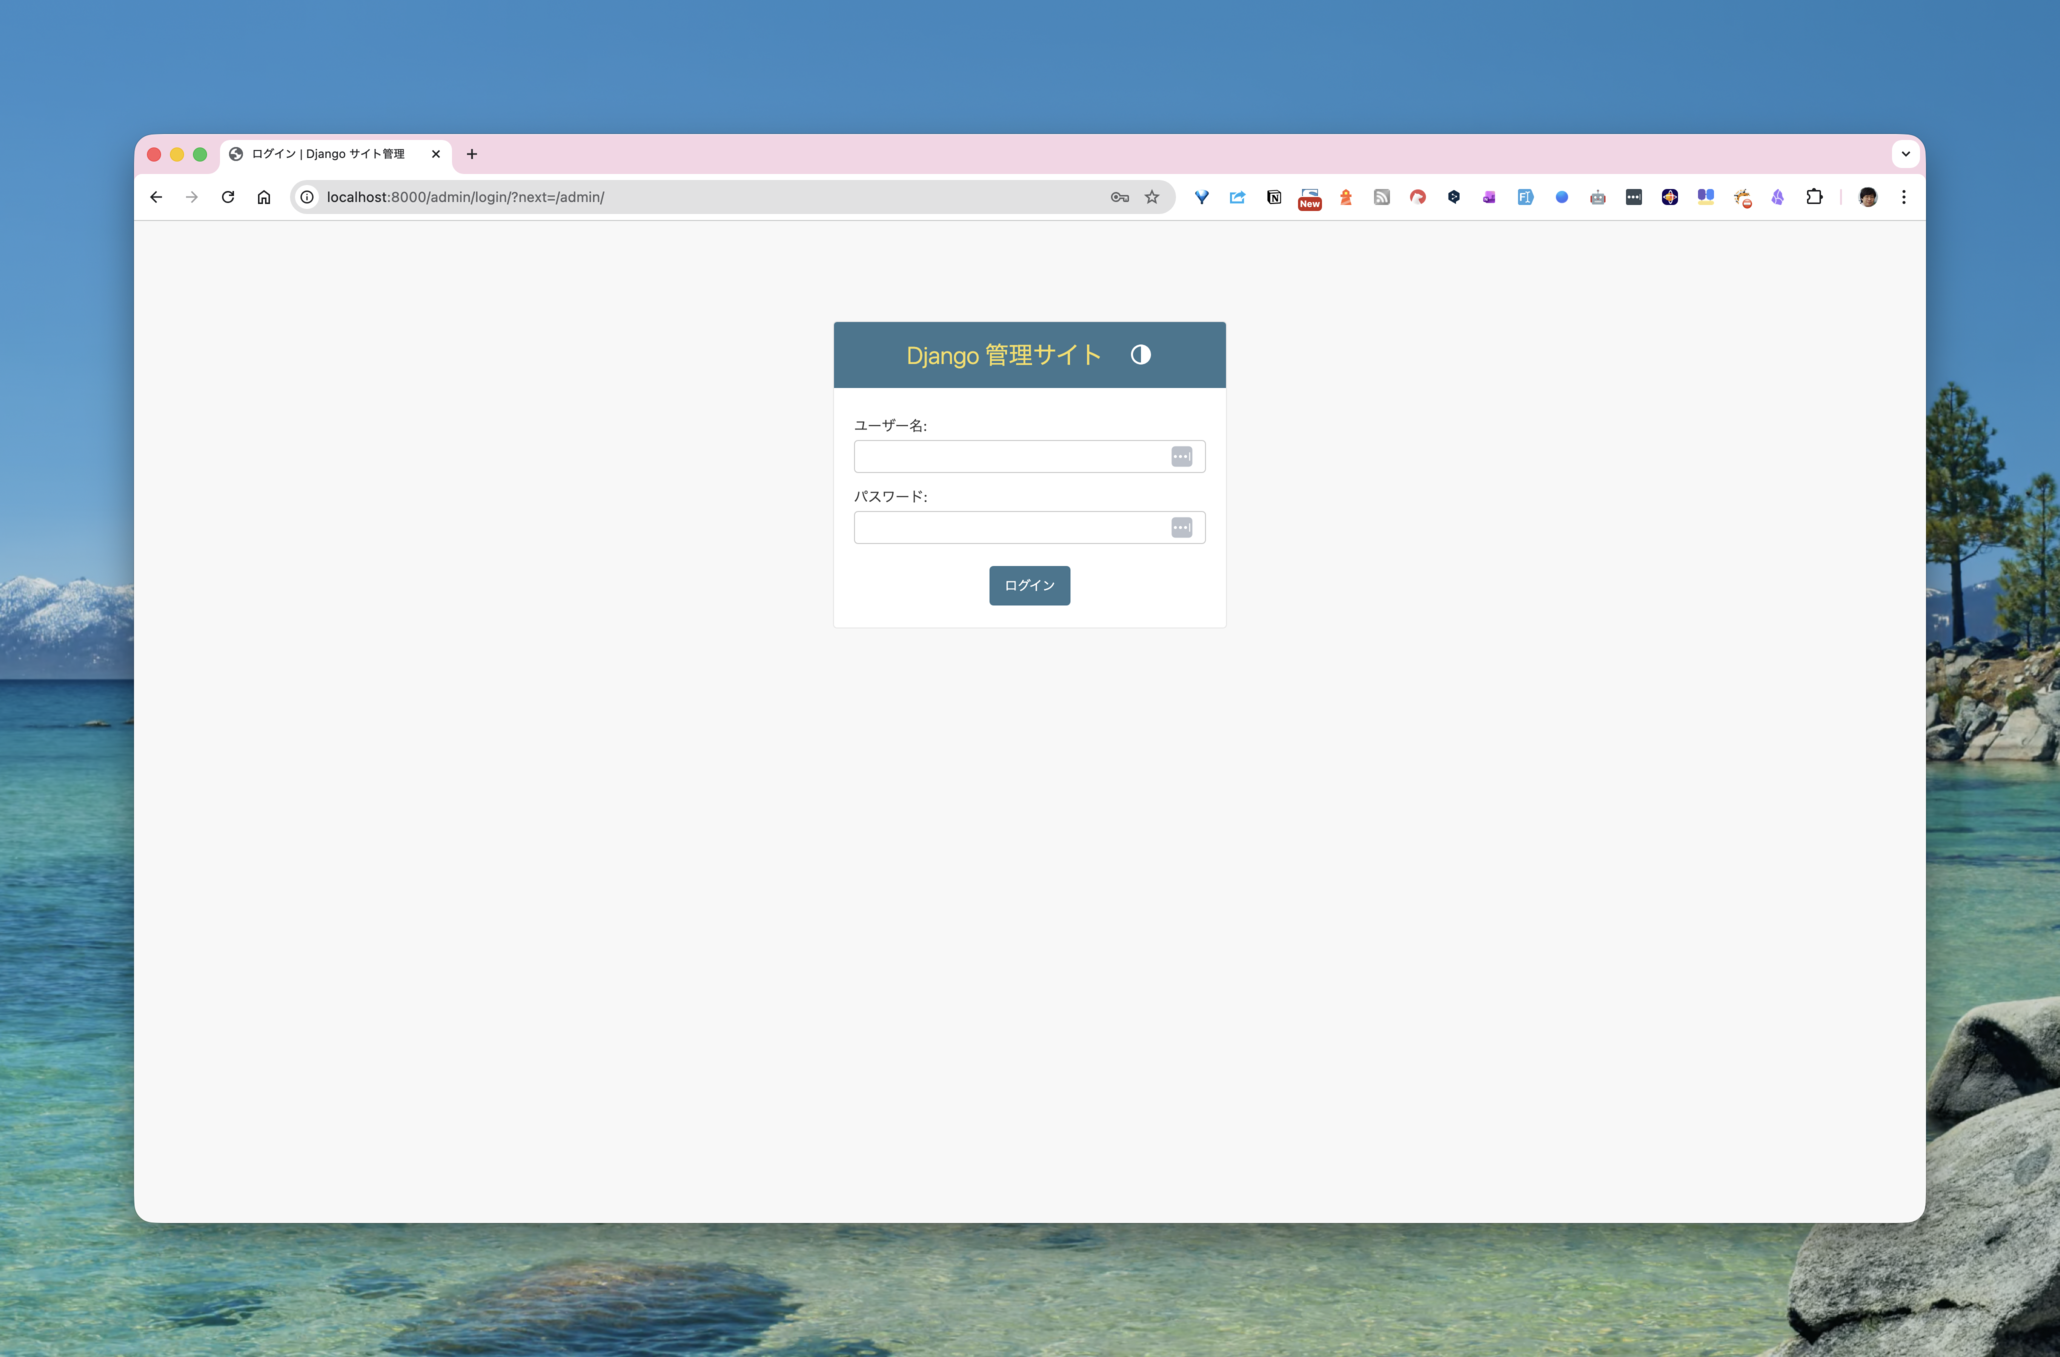Open the blue book-pages extension icon
Viewport: 2060px width, 1357px height.
pyautogui.click(x=1706, y=197)
